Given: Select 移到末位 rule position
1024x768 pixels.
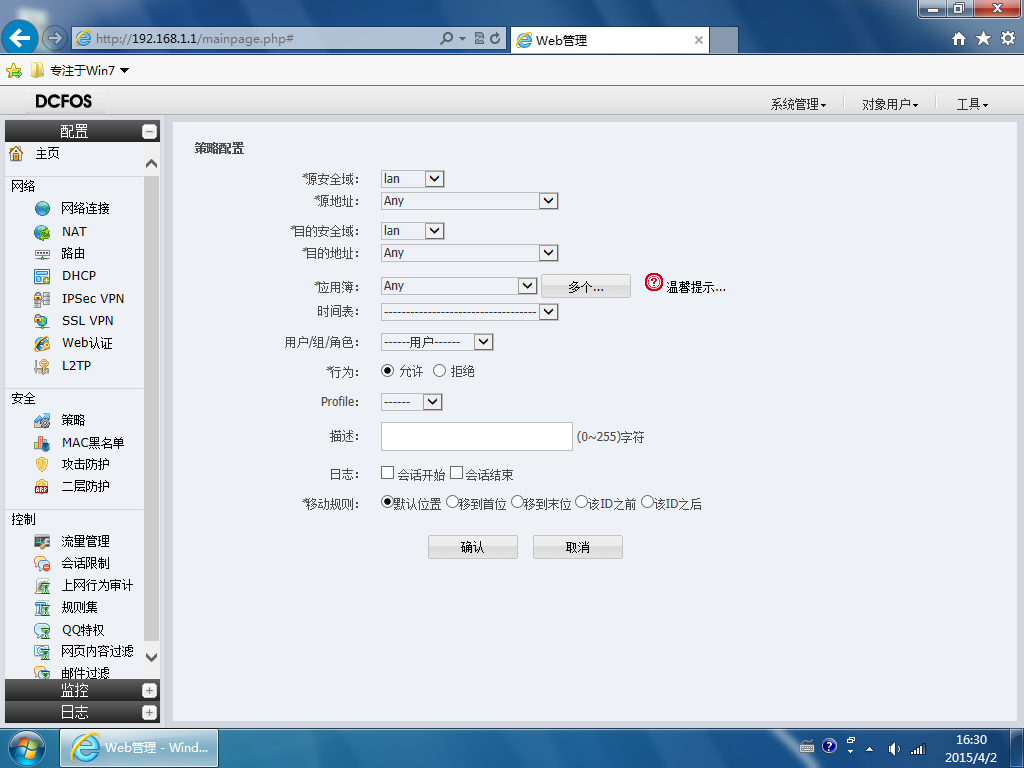Looking at the screenshot, I should tap(517, 502).
